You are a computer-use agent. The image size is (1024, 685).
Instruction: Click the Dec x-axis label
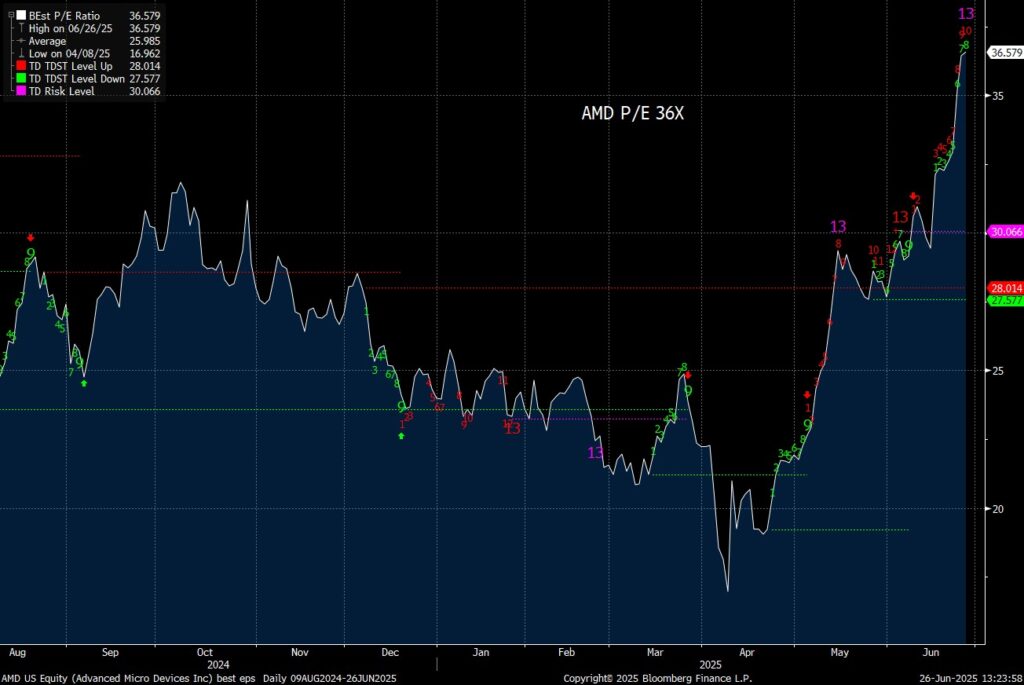point(390,652)
